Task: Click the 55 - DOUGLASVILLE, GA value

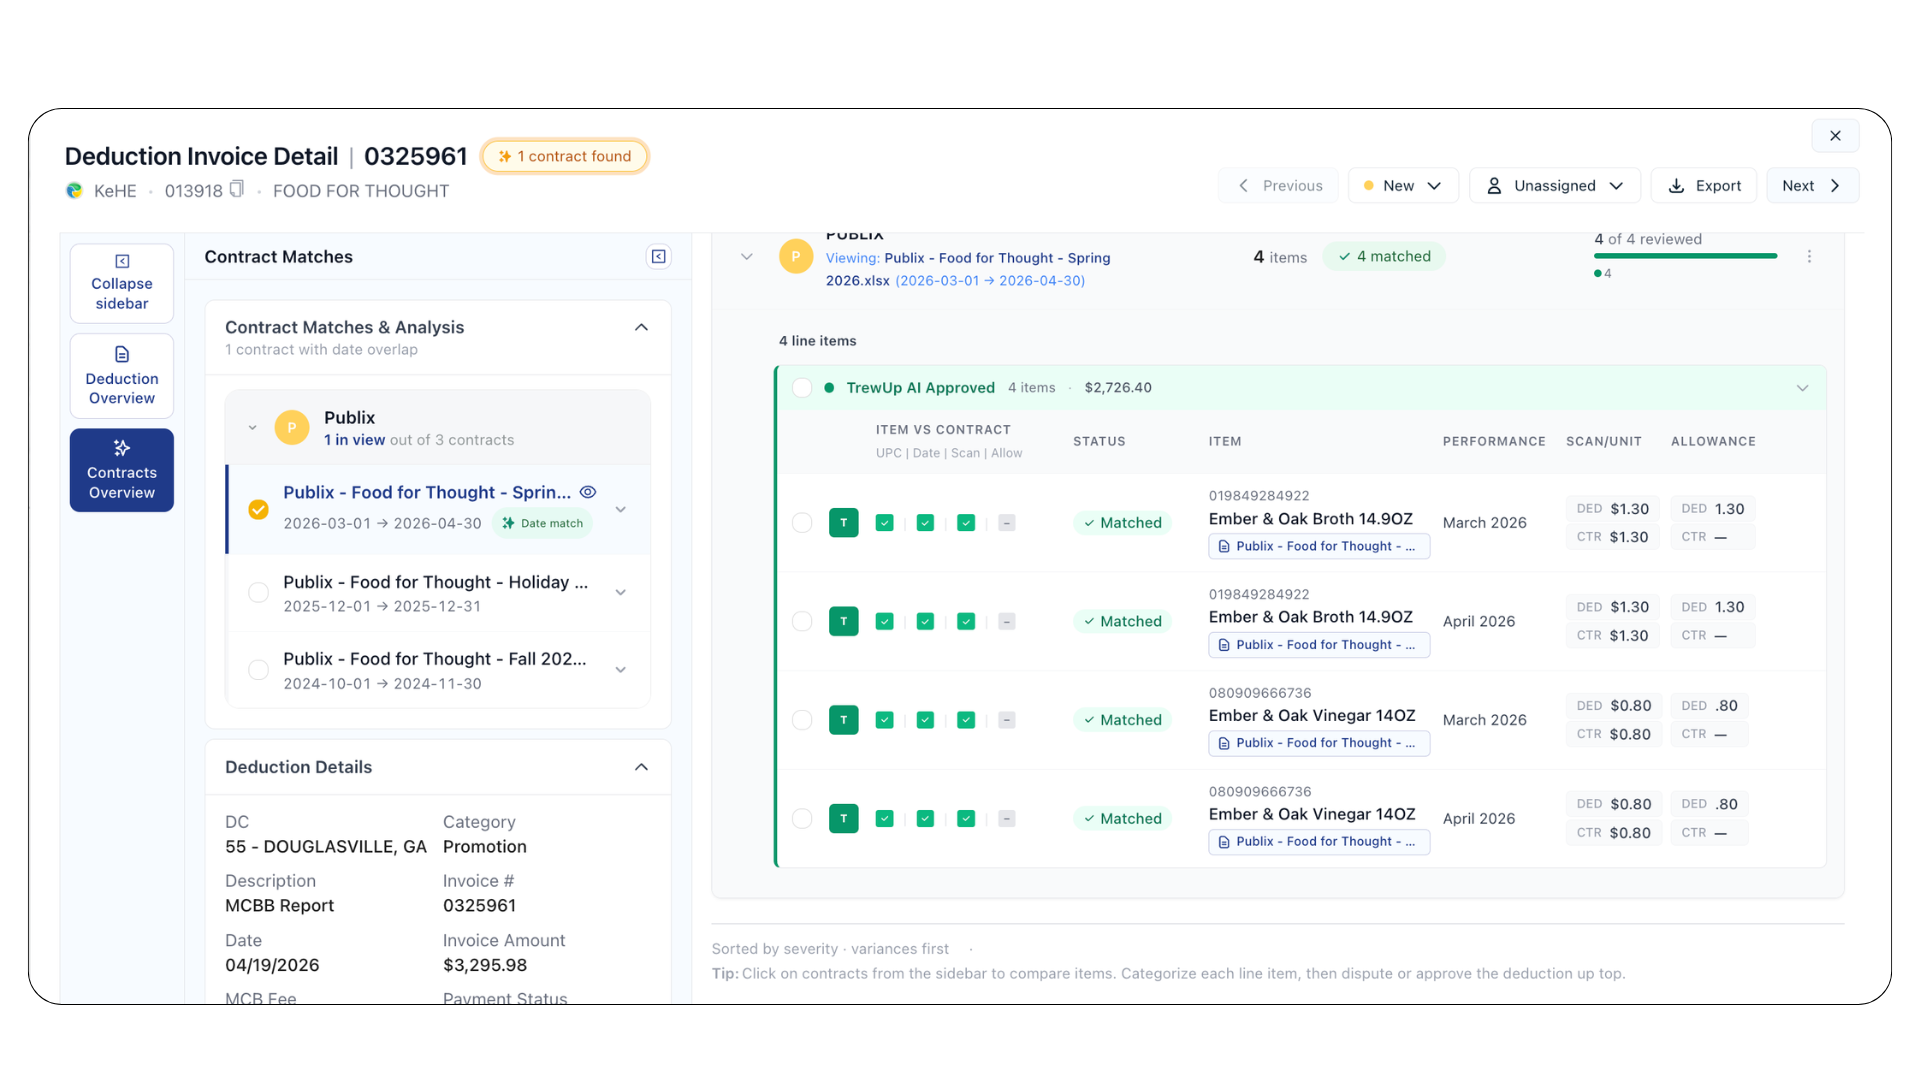Action: click(x=326, y=847)
